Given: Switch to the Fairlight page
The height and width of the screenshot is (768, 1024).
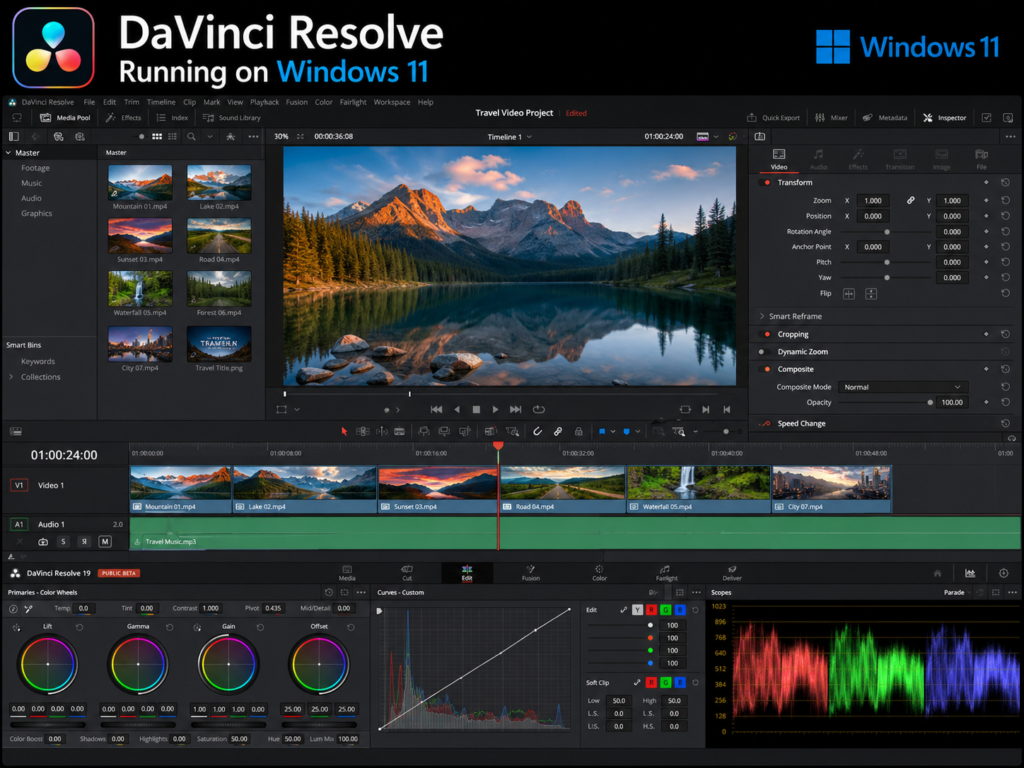Looking at the screenshot, I should coord(666,573).
